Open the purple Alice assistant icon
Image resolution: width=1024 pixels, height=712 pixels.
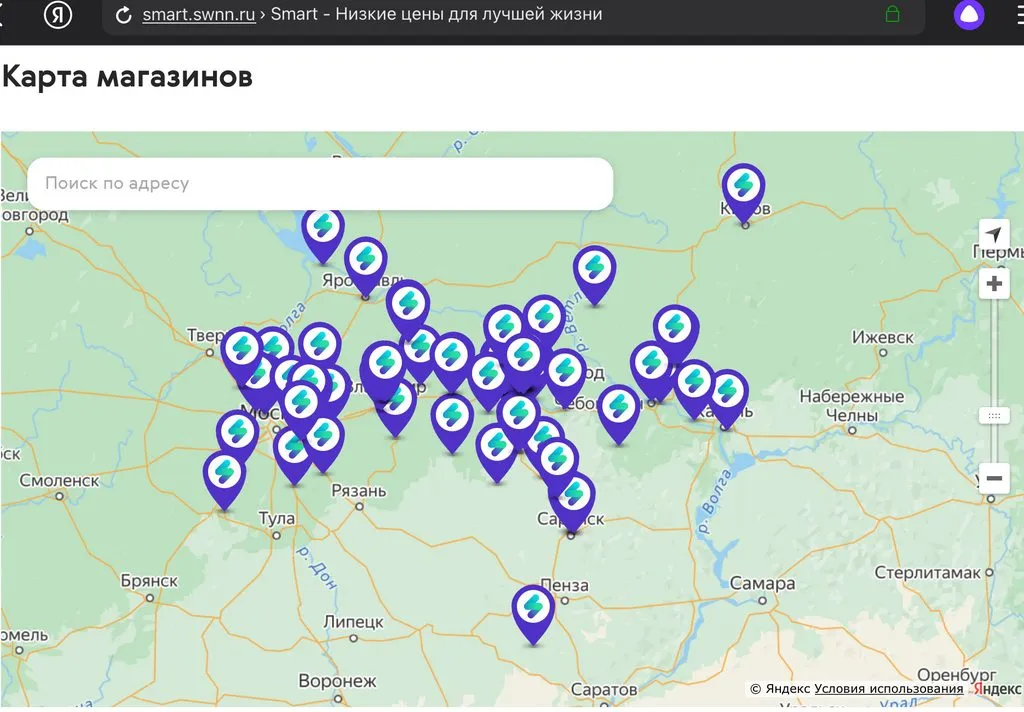[968, 15]
